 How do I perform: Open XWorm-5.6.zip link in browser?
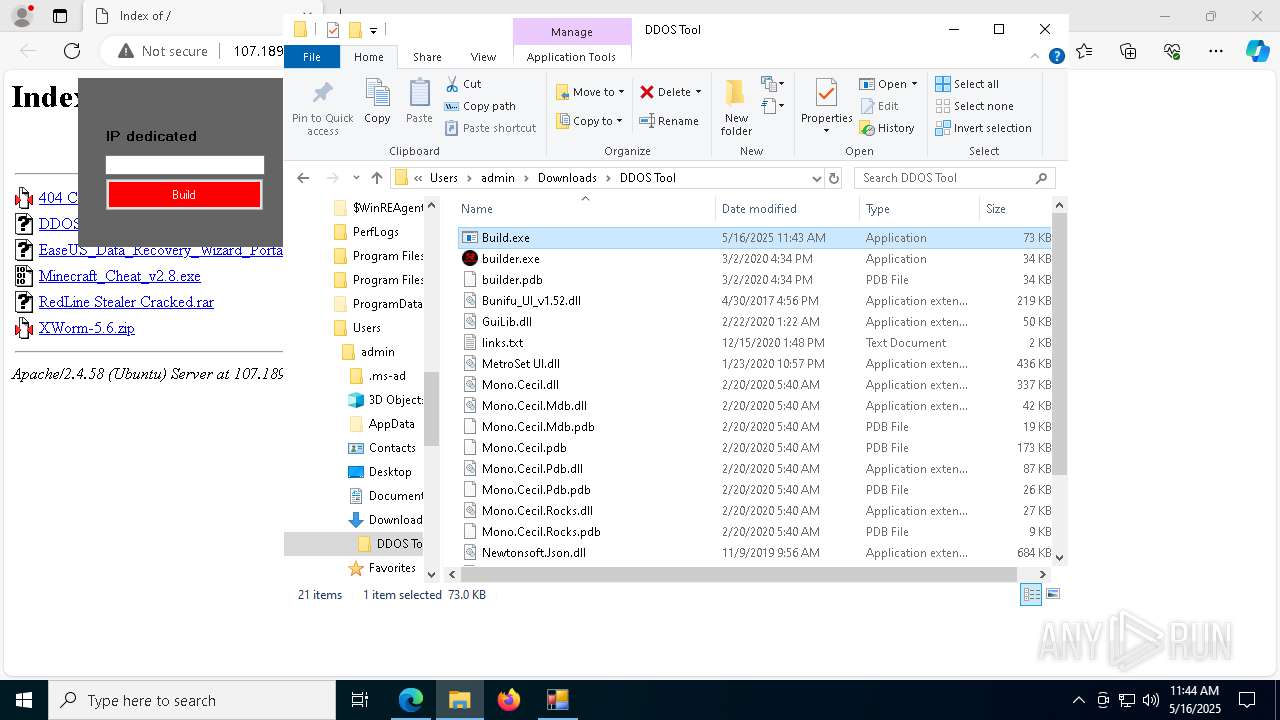[86, 328]
